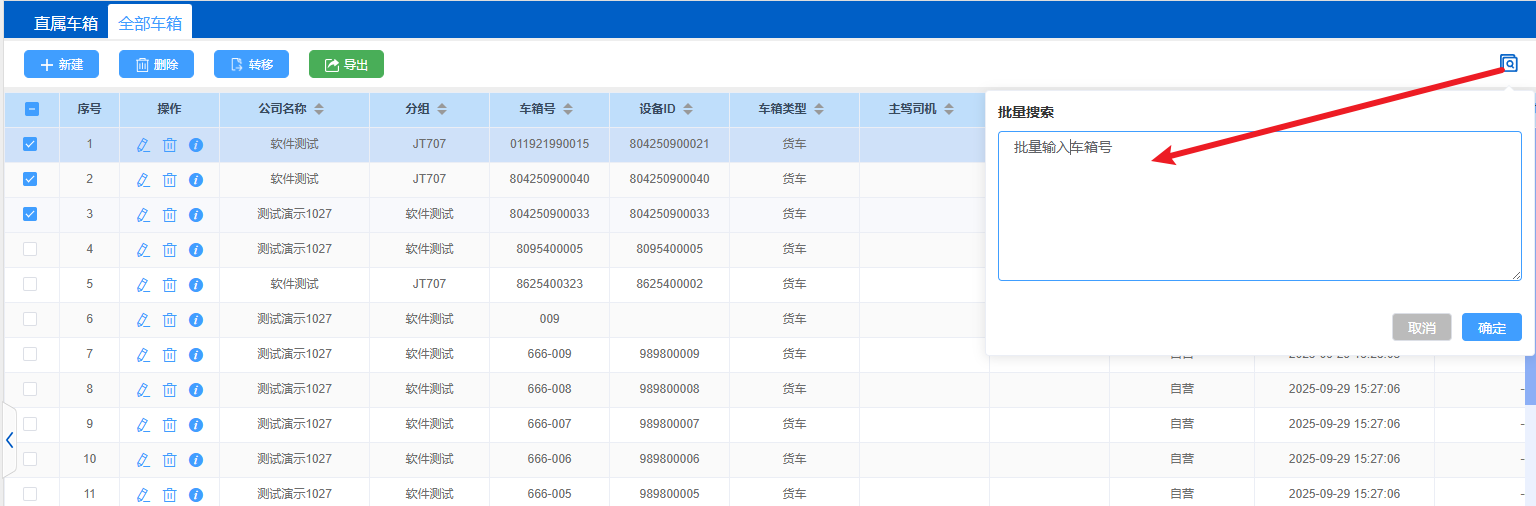Image resolution: width=1536 pixels, height=506 pixels.
Task: Click the edit pencil icon in row 5
Action: pyautogui.click(x=143, y=285)
